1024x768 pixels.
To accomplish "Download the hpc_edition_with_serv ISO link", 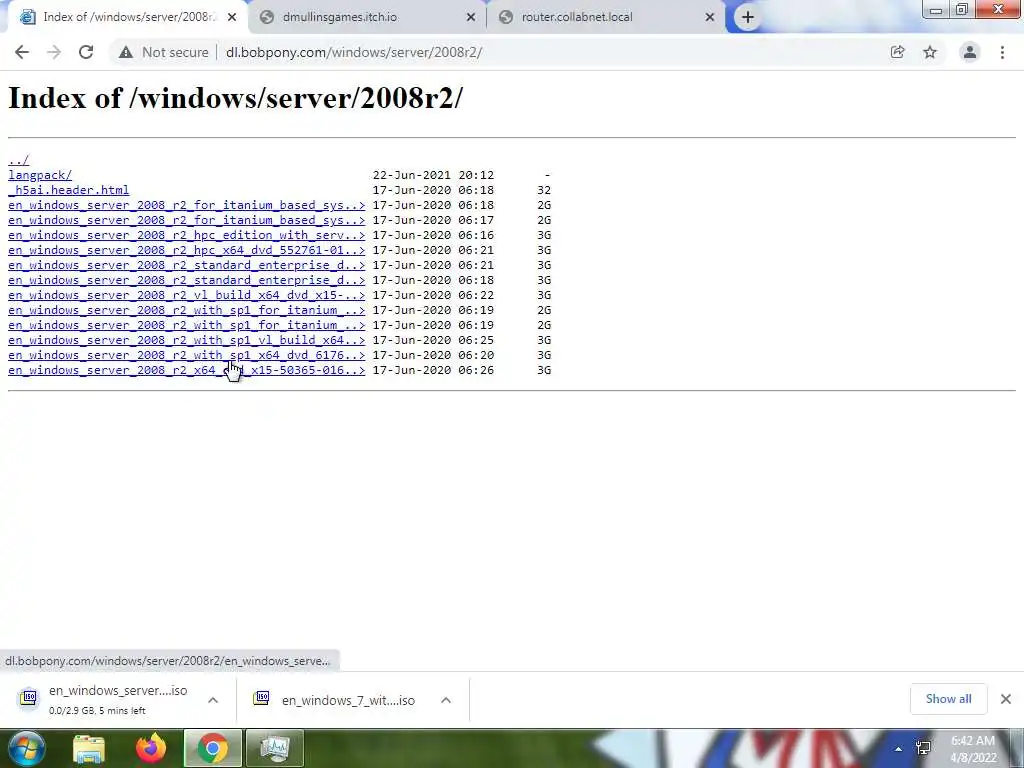I will 186,235.
